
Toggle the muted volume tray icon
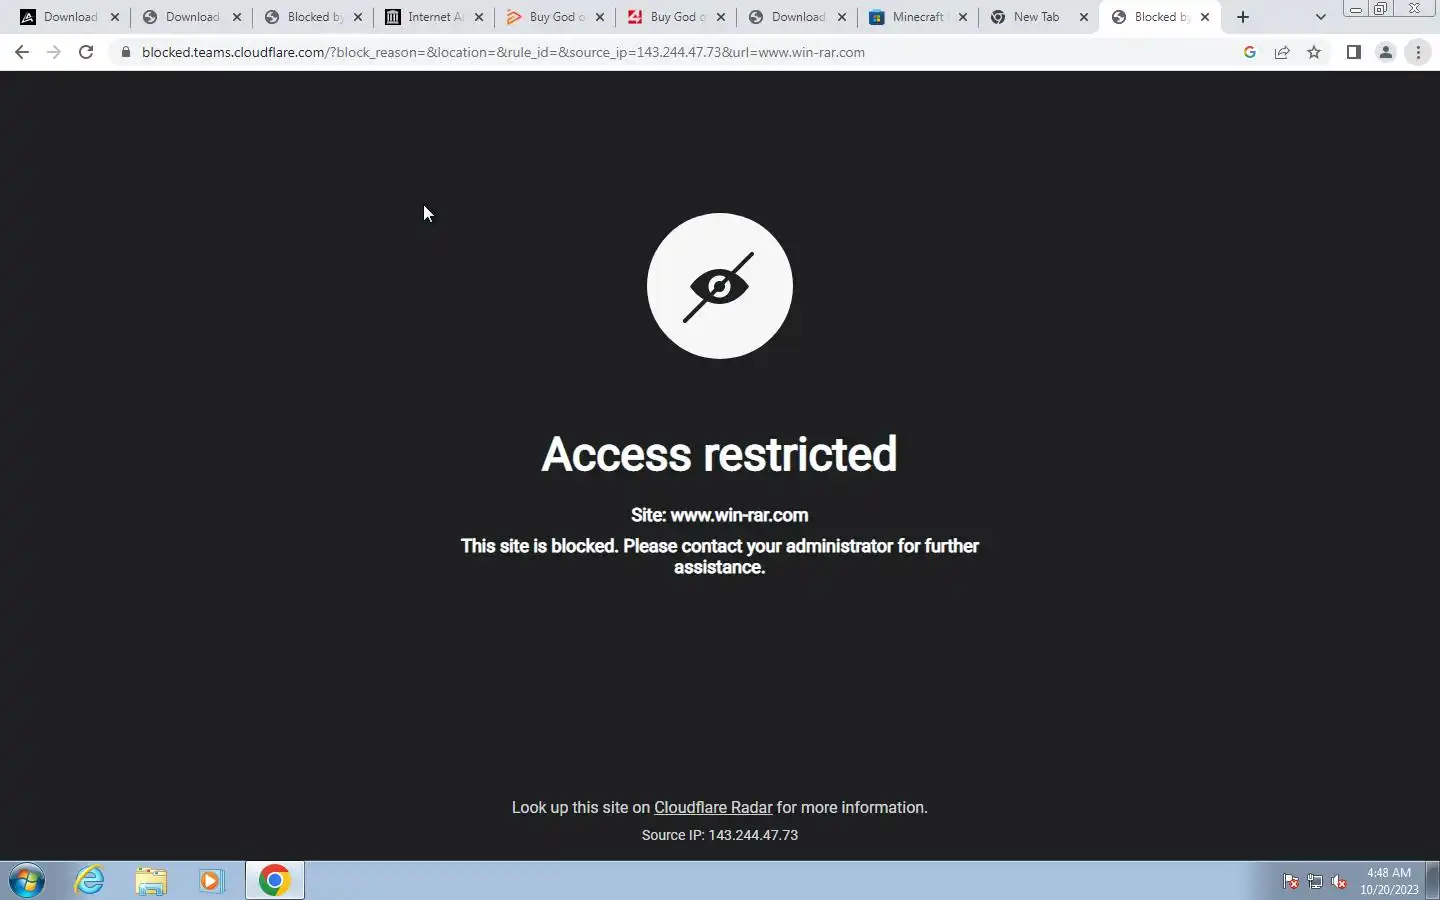coord(1339,881)
